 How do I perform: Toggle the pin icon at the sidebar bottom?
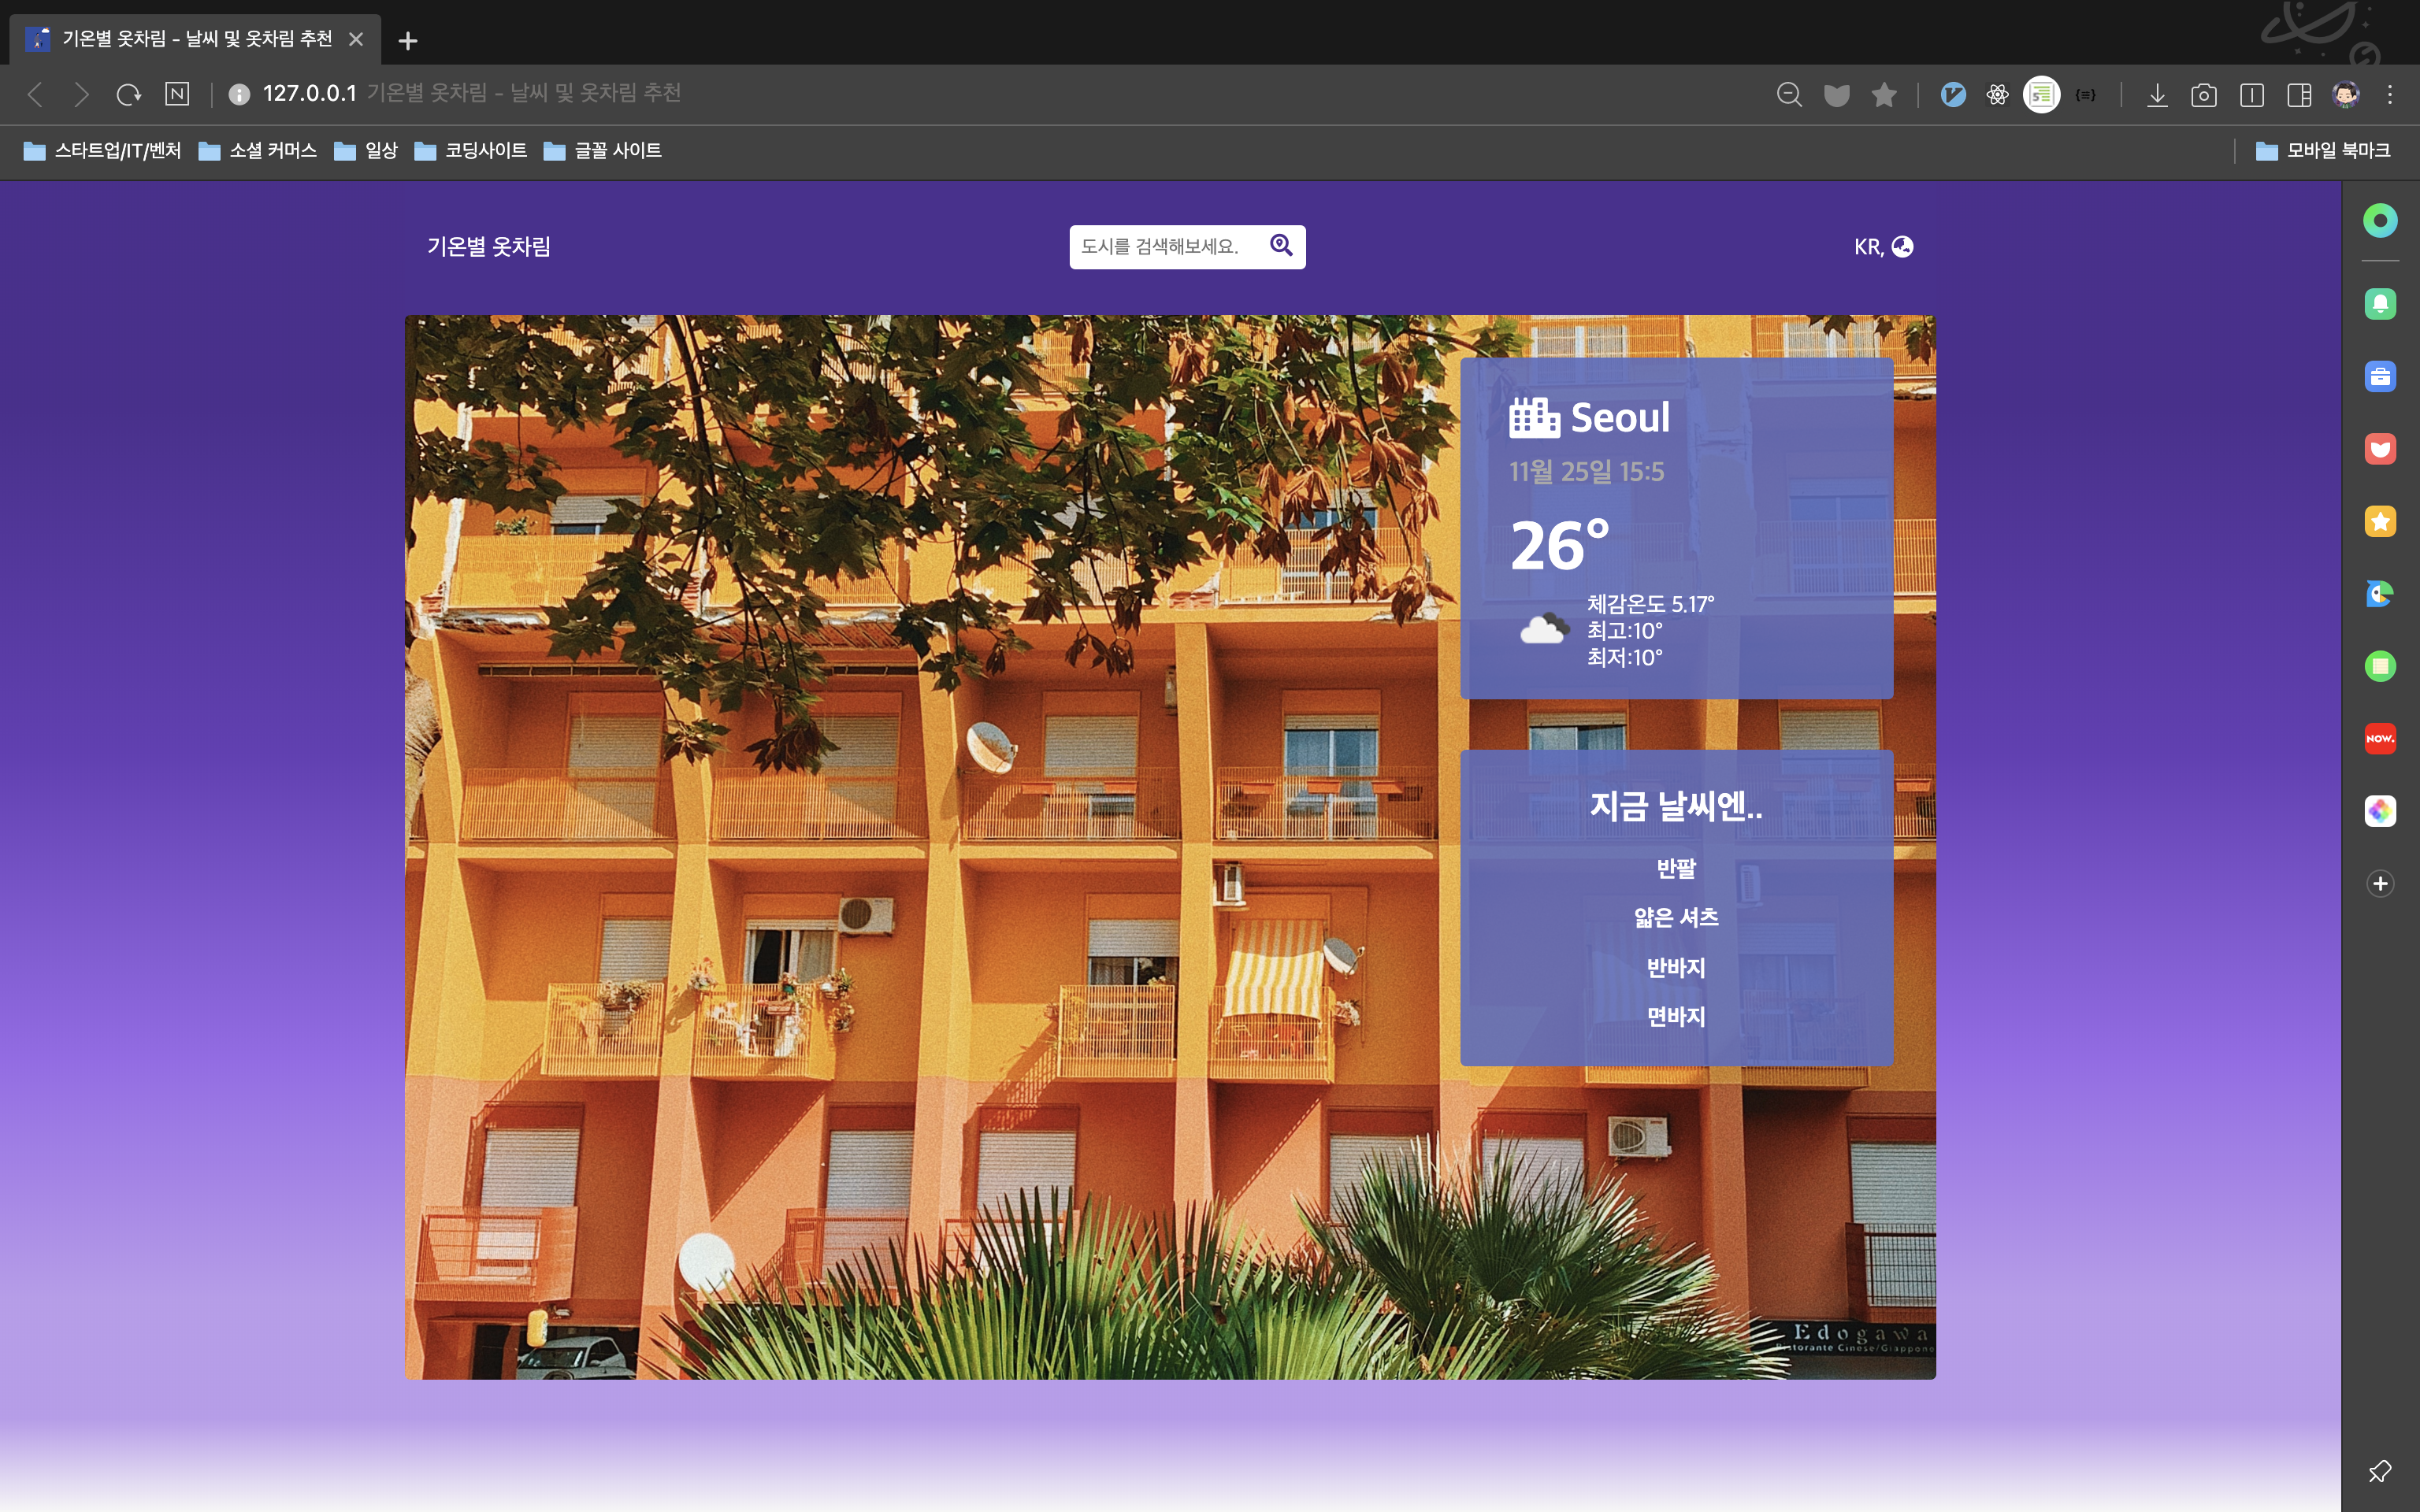[2380, 1471]
